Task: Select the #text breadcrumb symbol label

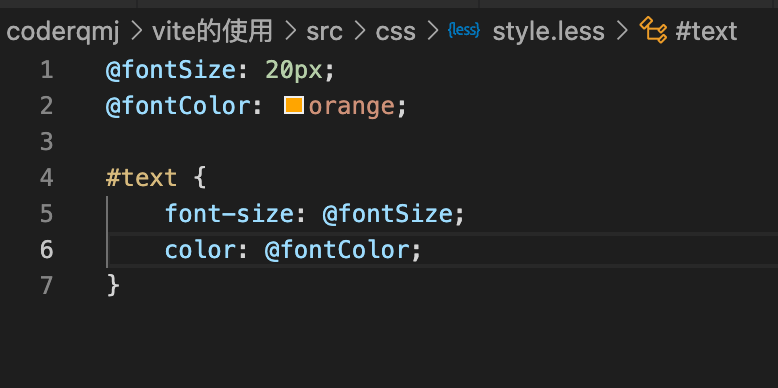Action: click(707, 32)
